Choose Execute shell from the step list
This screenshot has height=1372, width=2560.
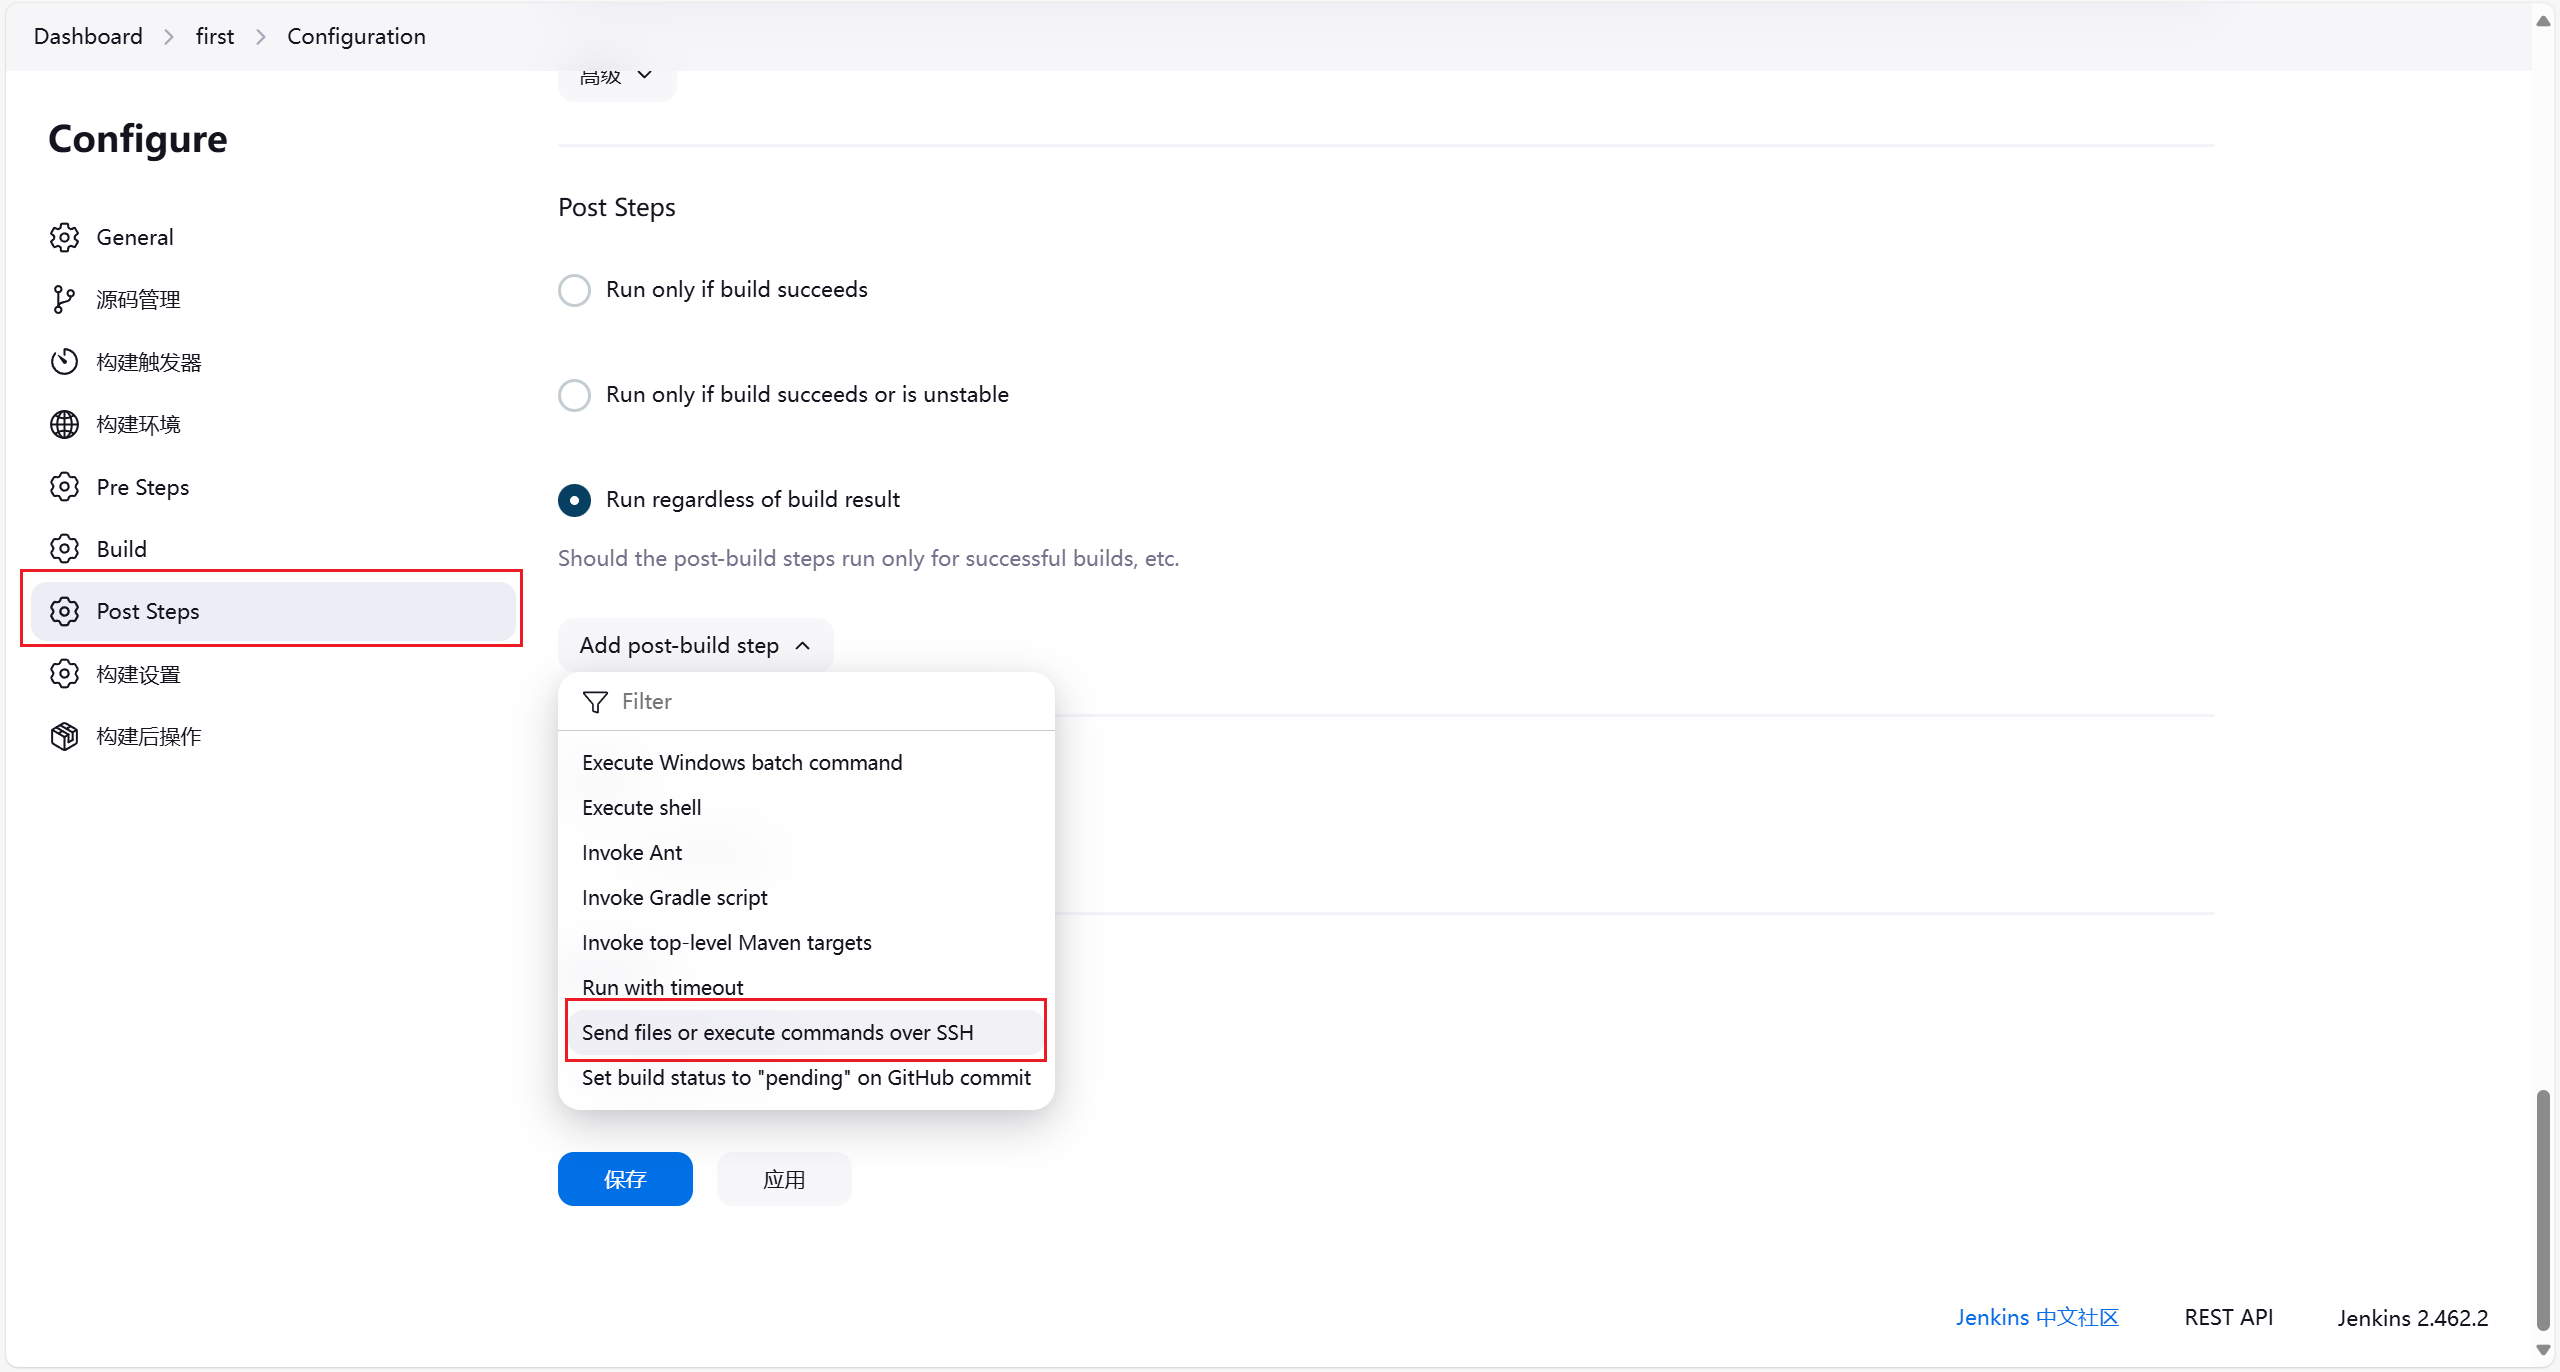coord(641,808)
